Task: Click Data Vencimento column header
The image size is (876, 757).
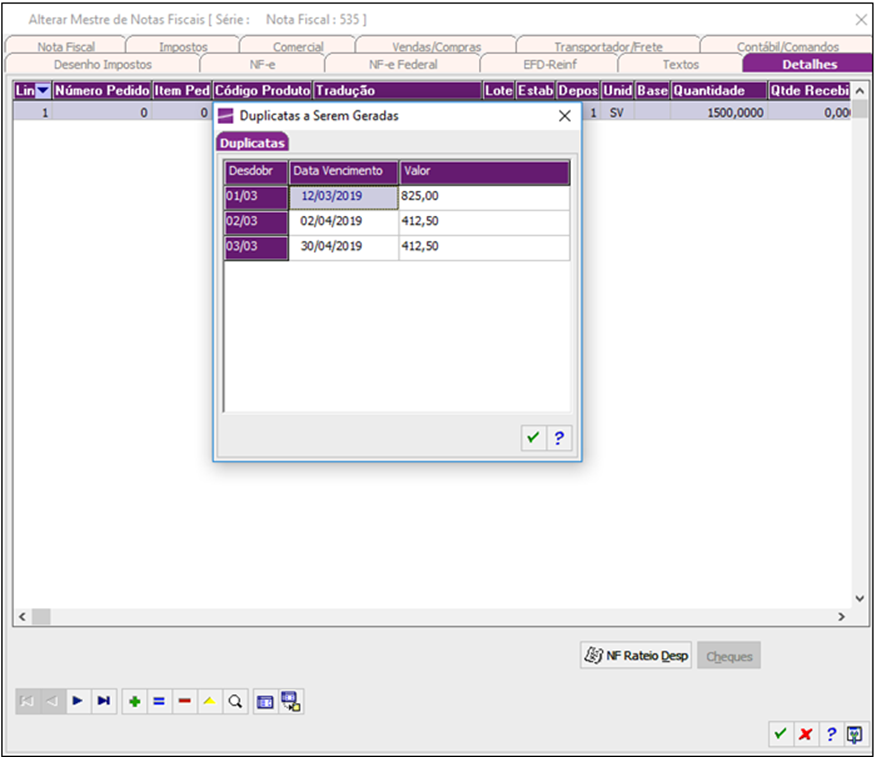Action: (344, 172)
